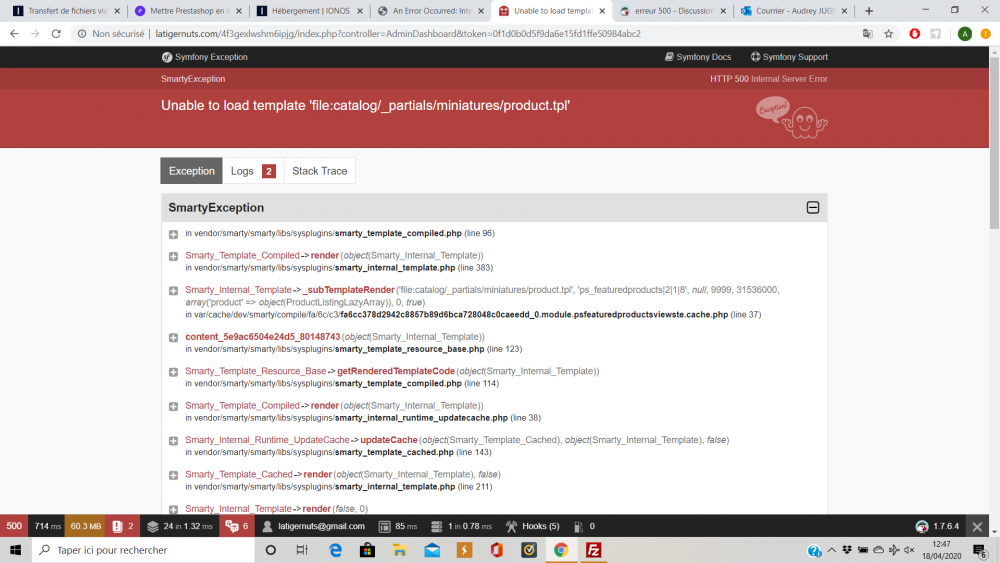The width and height of the screenshot is (1000, 563).
Task: Switch to Transfert de fichiers browser tab
Action: pyautogui.click(x=67, y=11)
